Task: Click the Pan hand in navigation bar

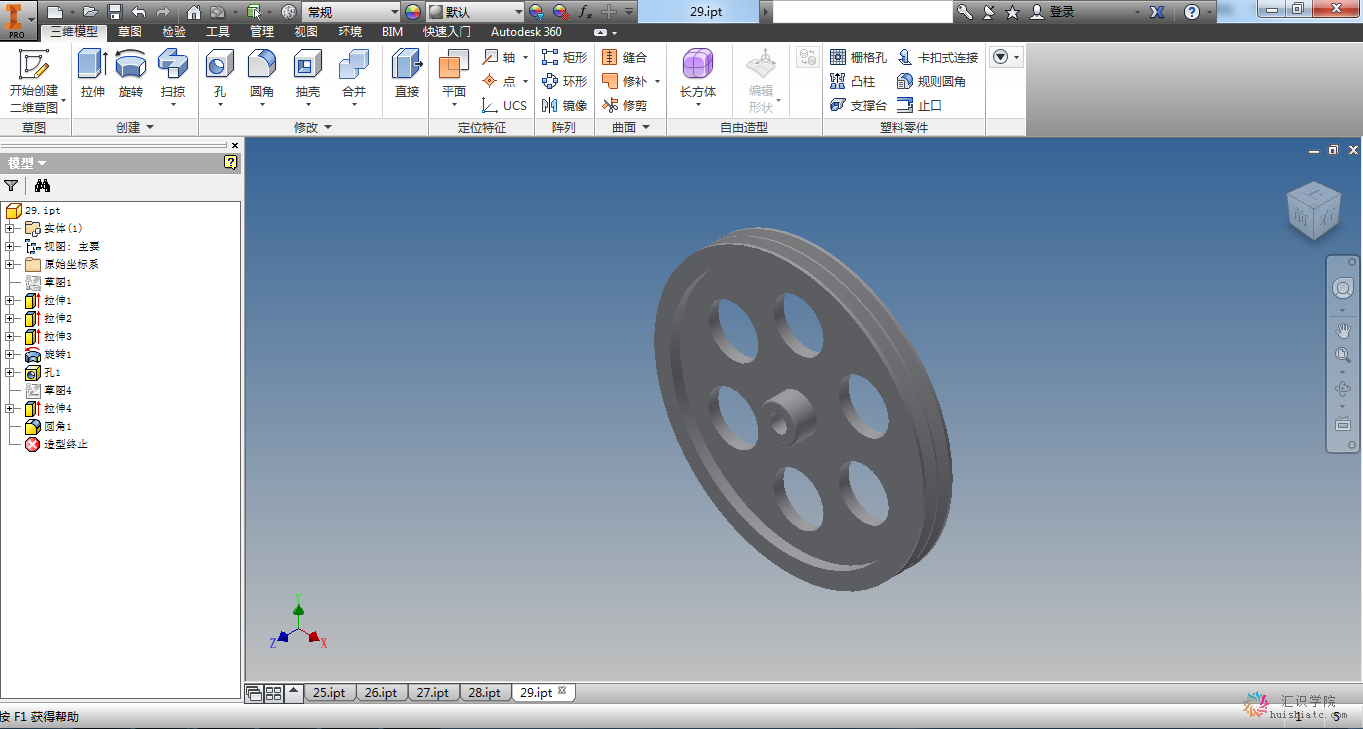Action: tap(1342, 329)
